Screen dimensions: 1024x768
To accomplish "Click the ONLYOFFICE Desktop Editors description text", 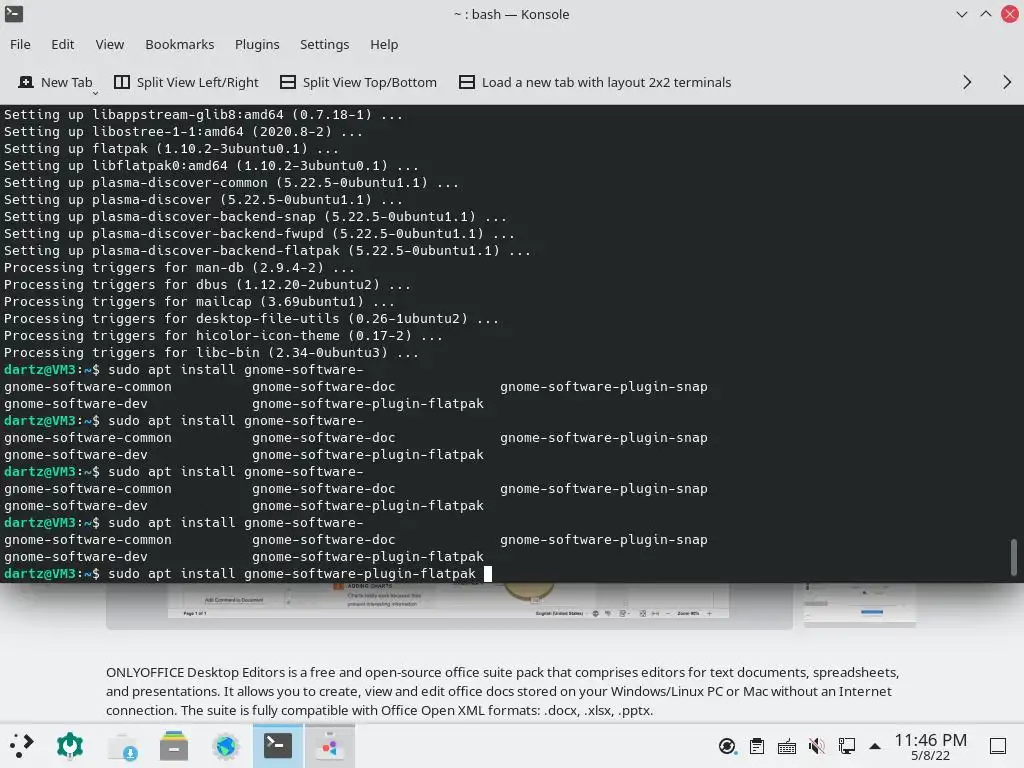I will pyautogui.click(x=503, y=691).
